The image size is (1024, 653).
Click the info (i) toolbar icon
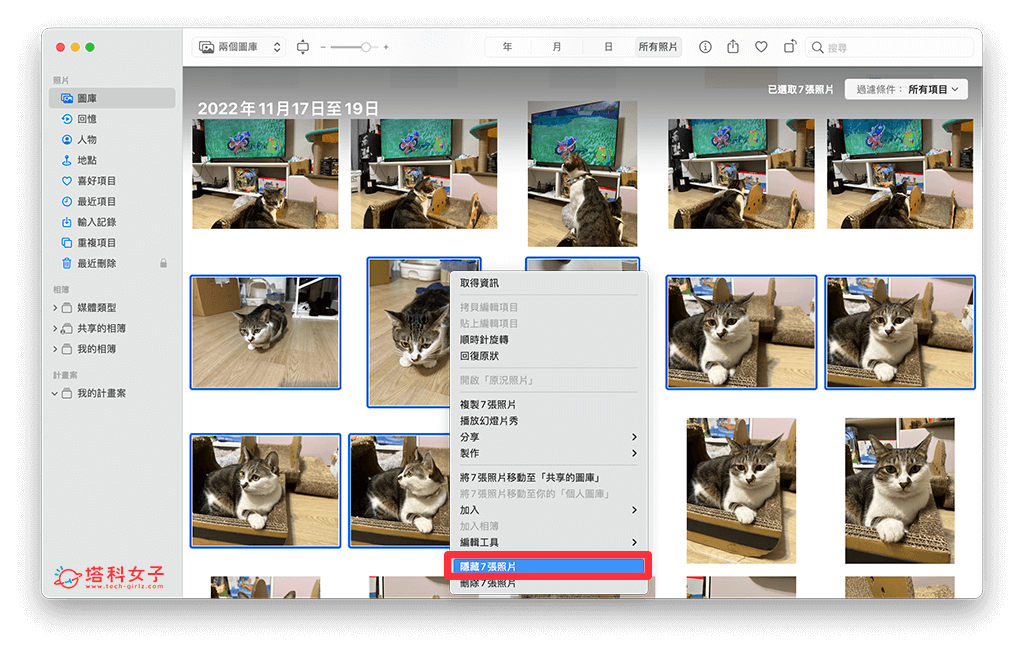705,47
